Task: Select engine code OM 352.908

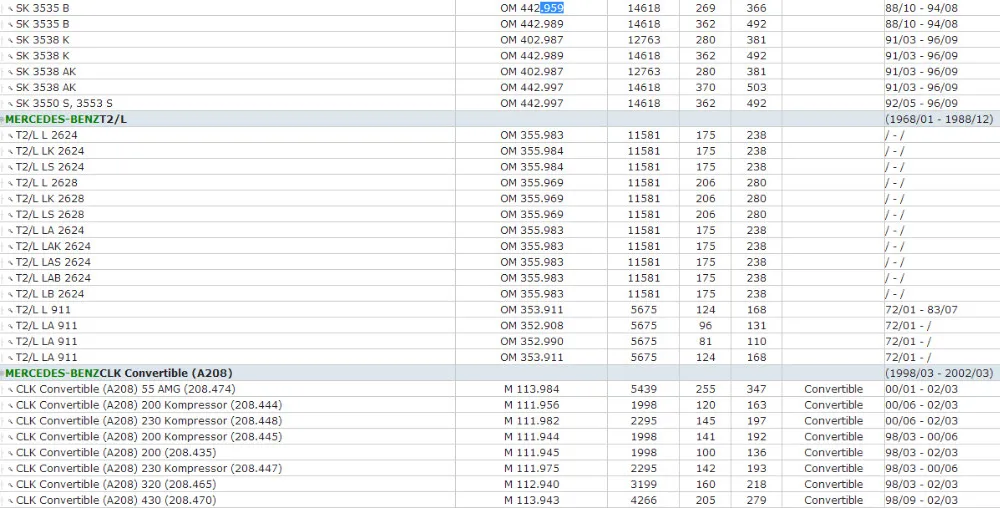Action: (532, 326)
